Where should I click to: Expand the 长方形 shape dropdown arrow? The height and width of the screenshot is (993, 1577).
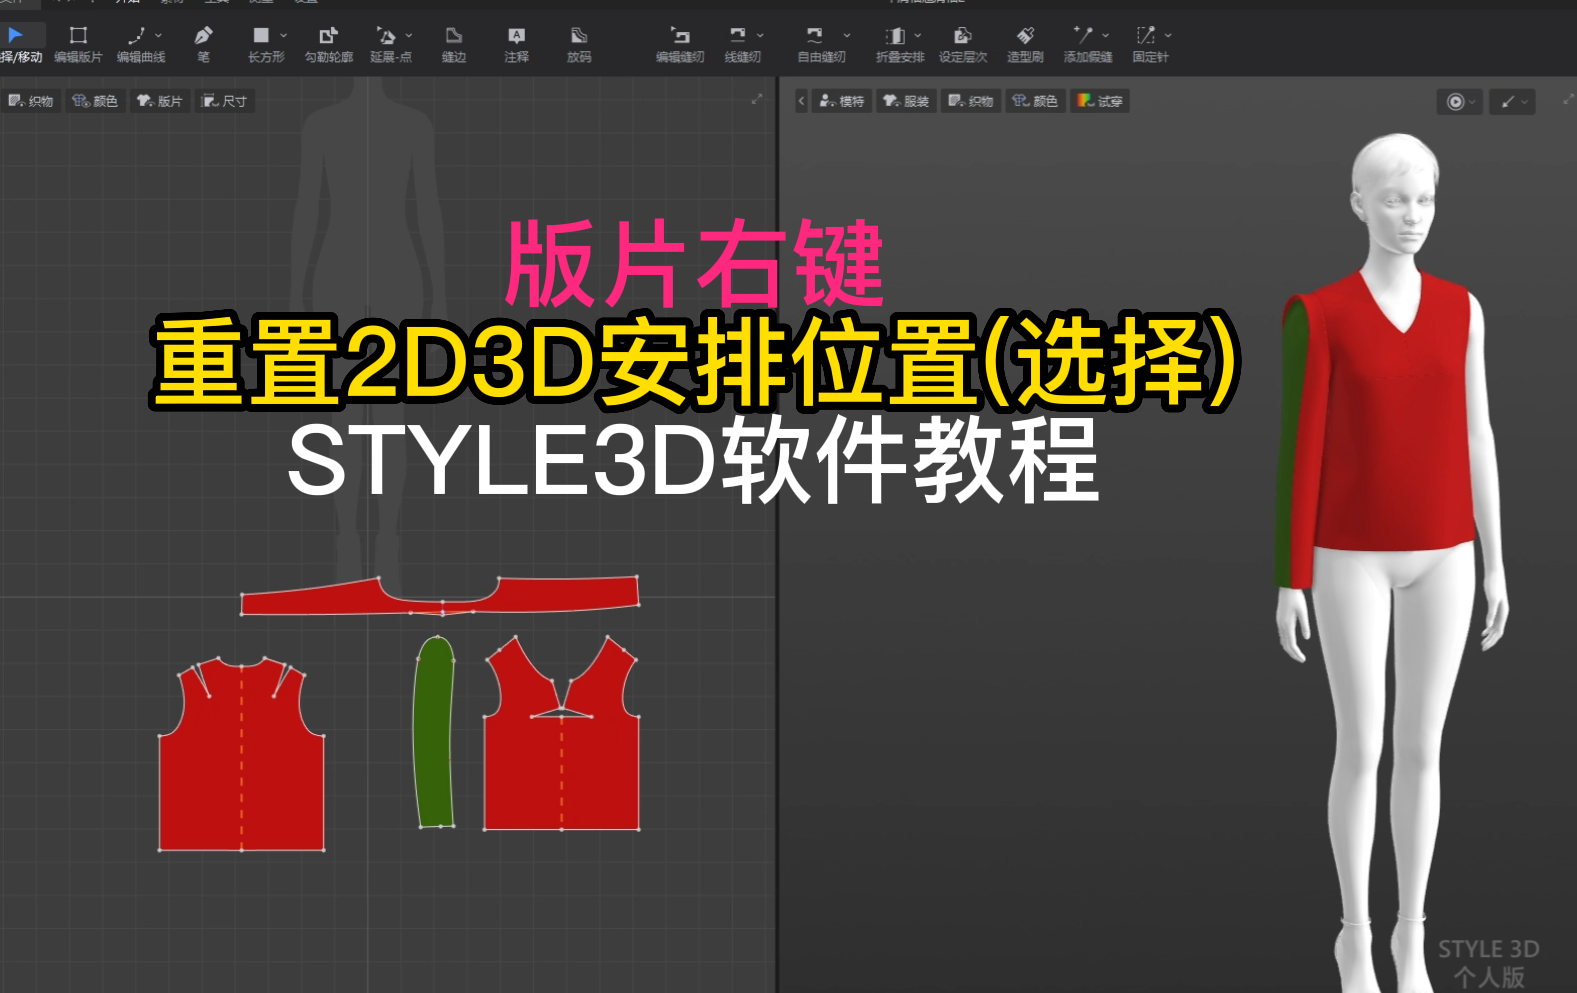284,35
